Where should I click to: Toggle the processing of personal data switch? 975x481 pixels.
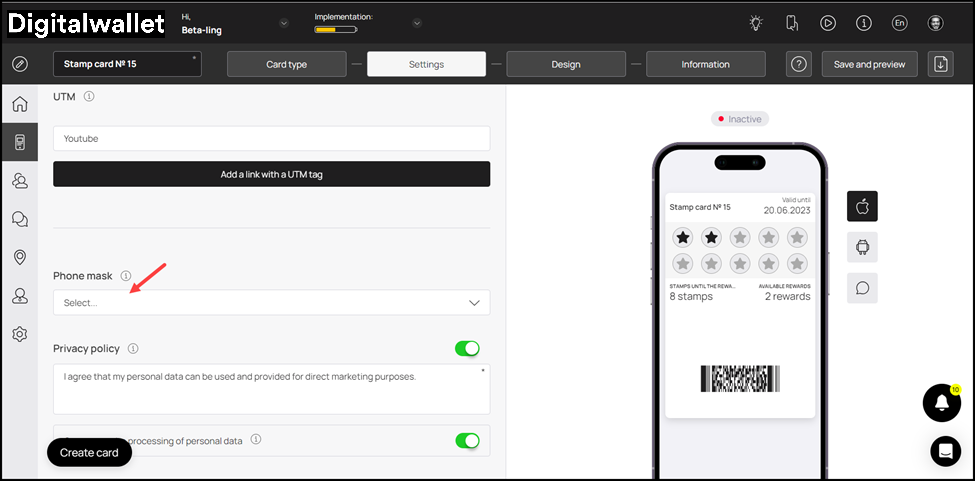[467, 440]
